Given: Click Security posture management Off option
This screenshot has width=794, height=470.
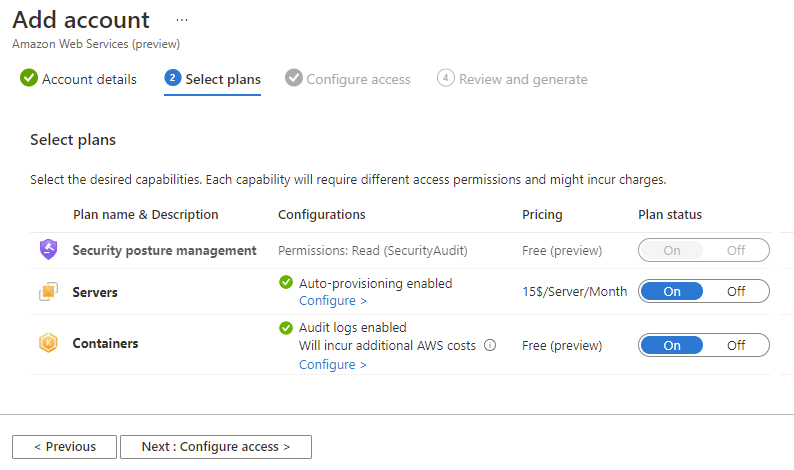Looking at the screenshot, I should pyautogui.click(x=736, y=250).
